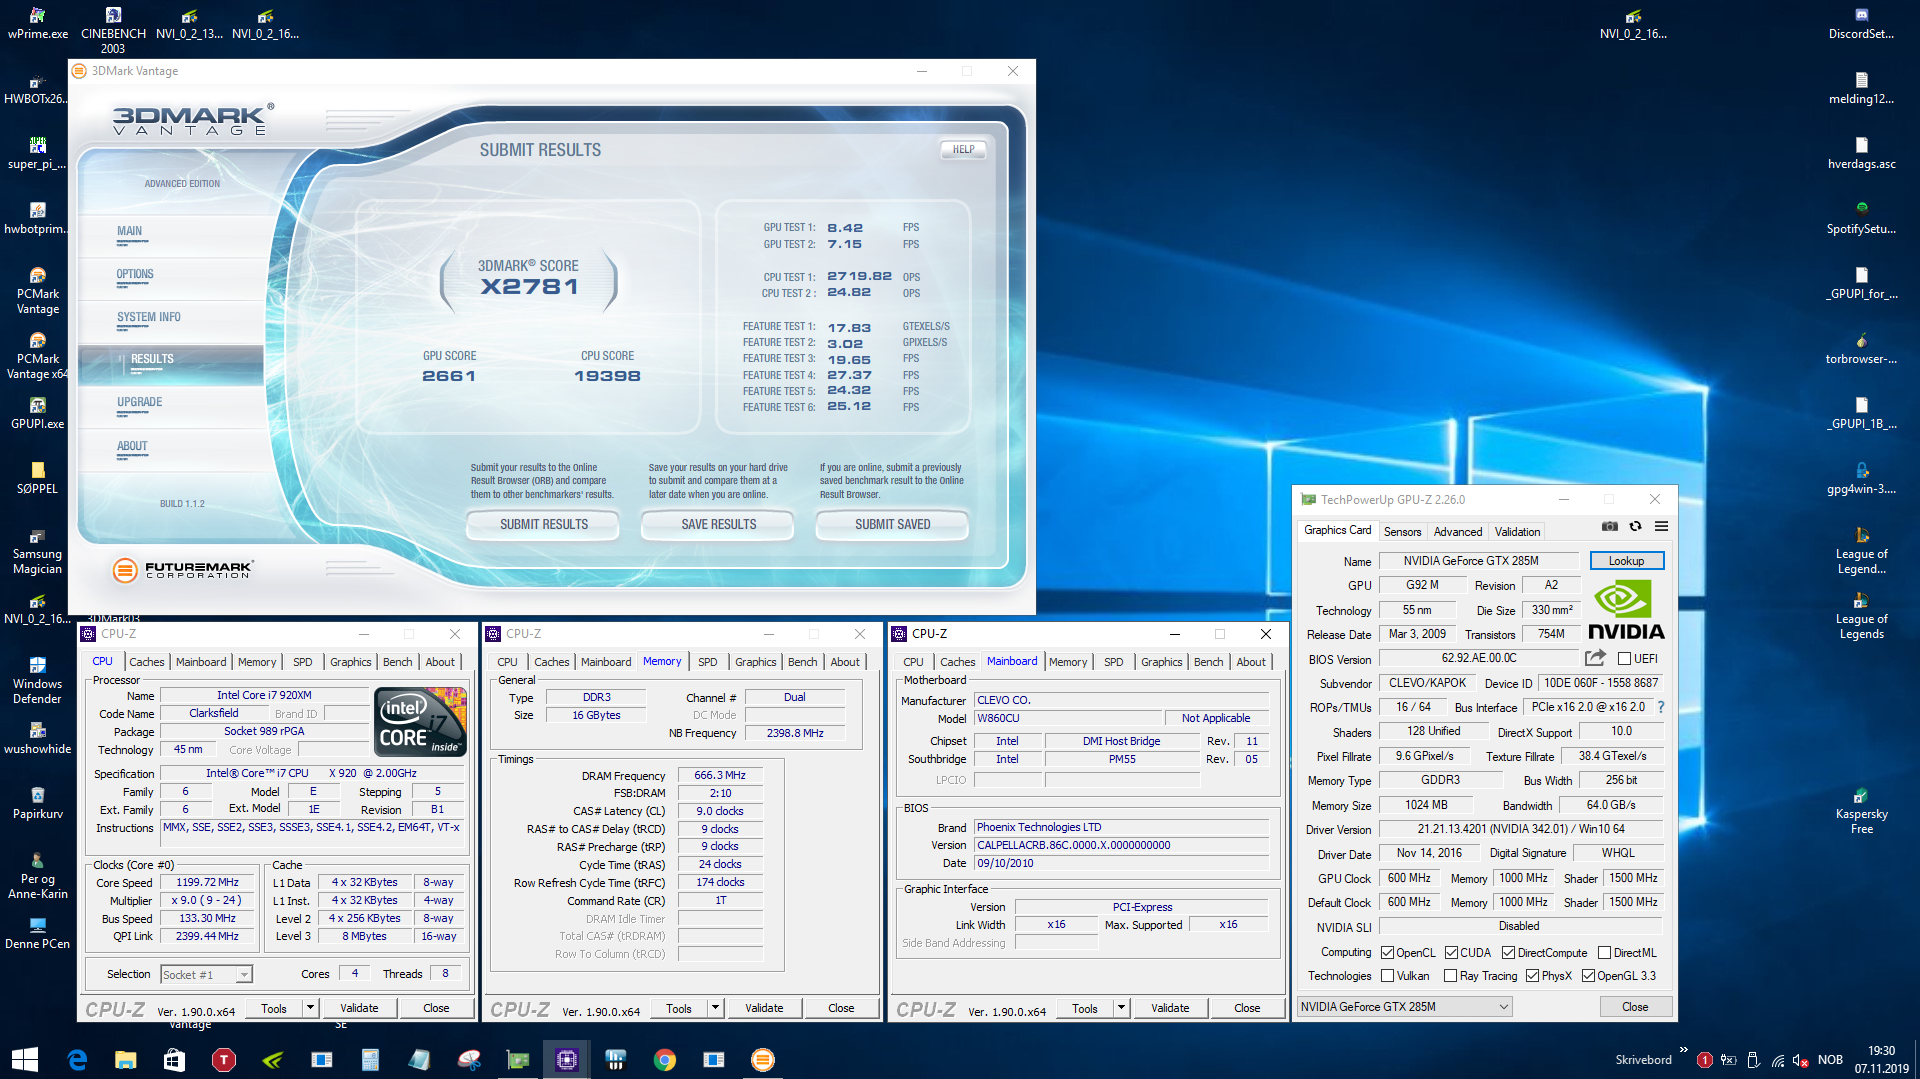Screen dimensions: 1920x1079
Task: Open Microsoft Edge from the taskbar
Action: (77, 1059)
